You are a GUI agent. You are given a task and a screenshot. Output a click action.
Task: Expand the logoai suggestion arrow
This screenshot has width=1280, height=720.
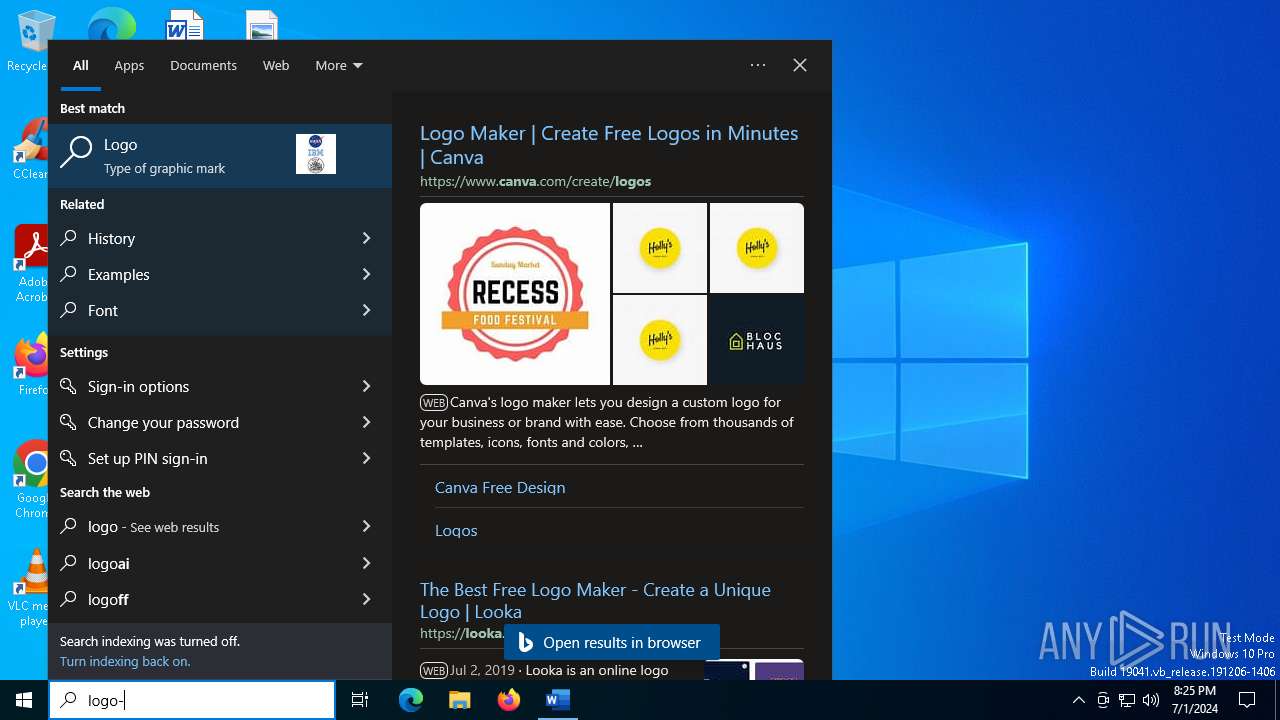point(366,563)
